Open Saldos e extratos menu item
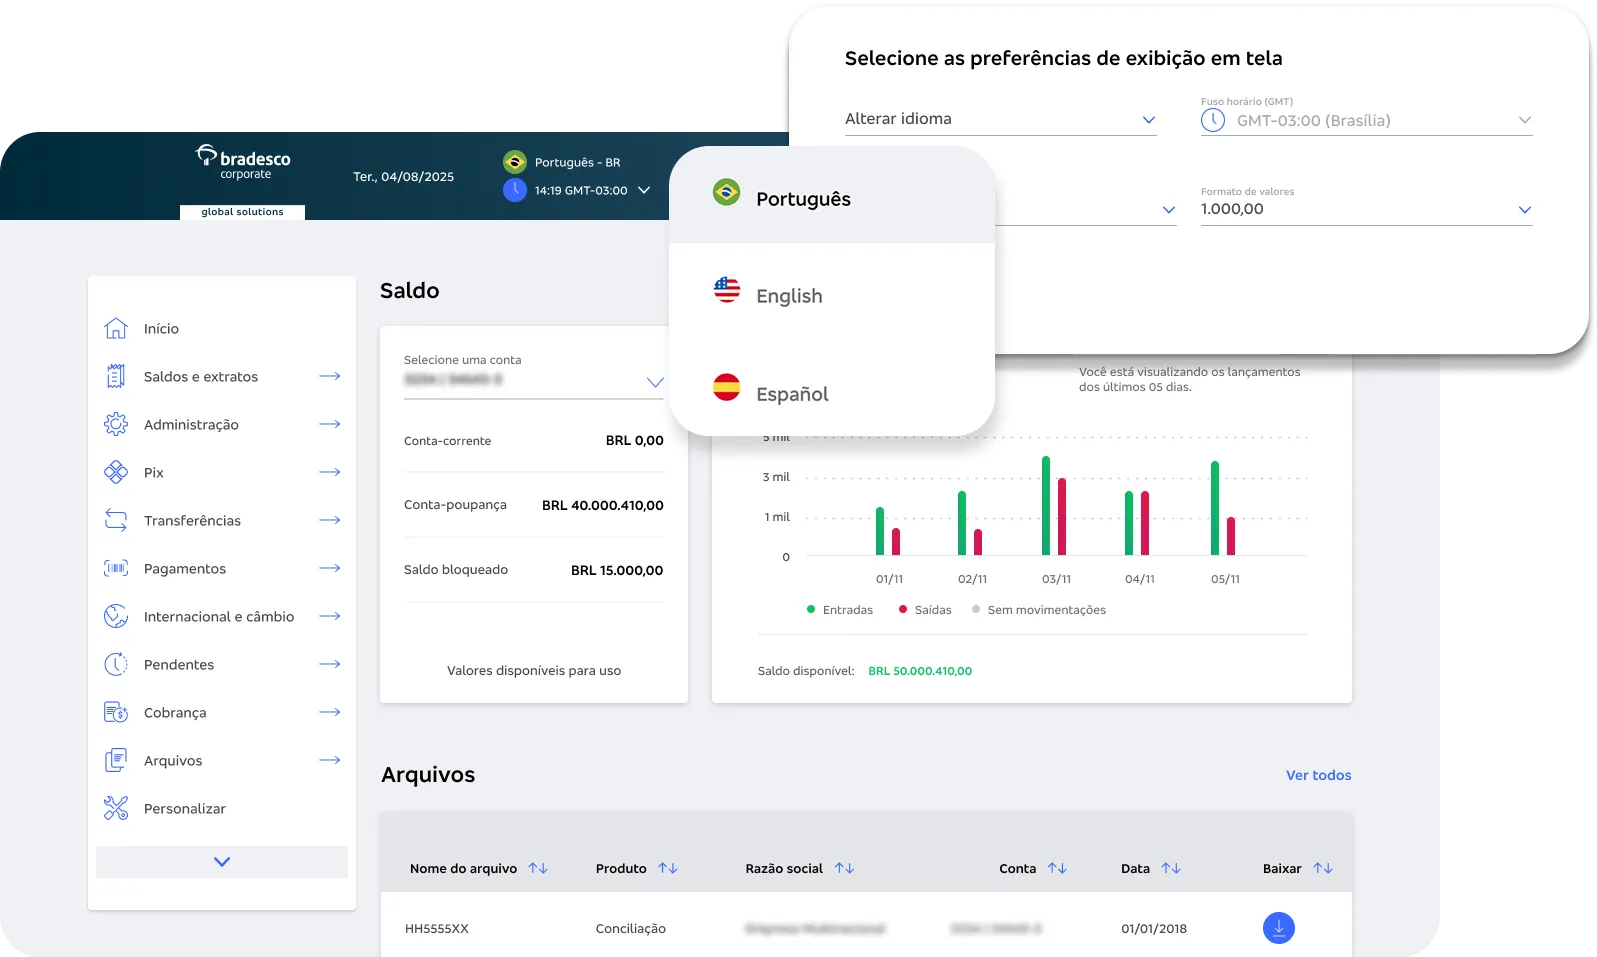This screenshot has height=957, width=1597. coord(201,376)
